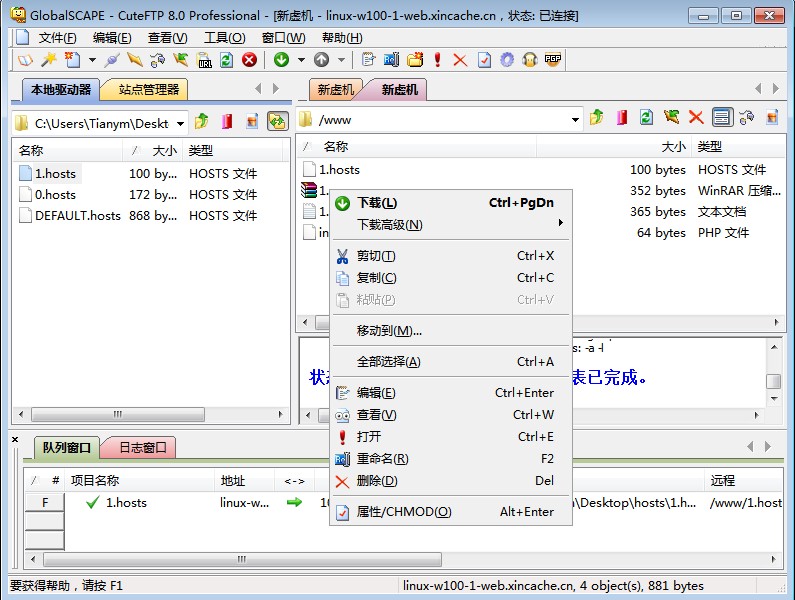Image resolution: width=795 pixels, height=600 pixels.
Task: Click the Edit file icon in main toolbar
Action: pyautogui.click(x=368, y=60)
